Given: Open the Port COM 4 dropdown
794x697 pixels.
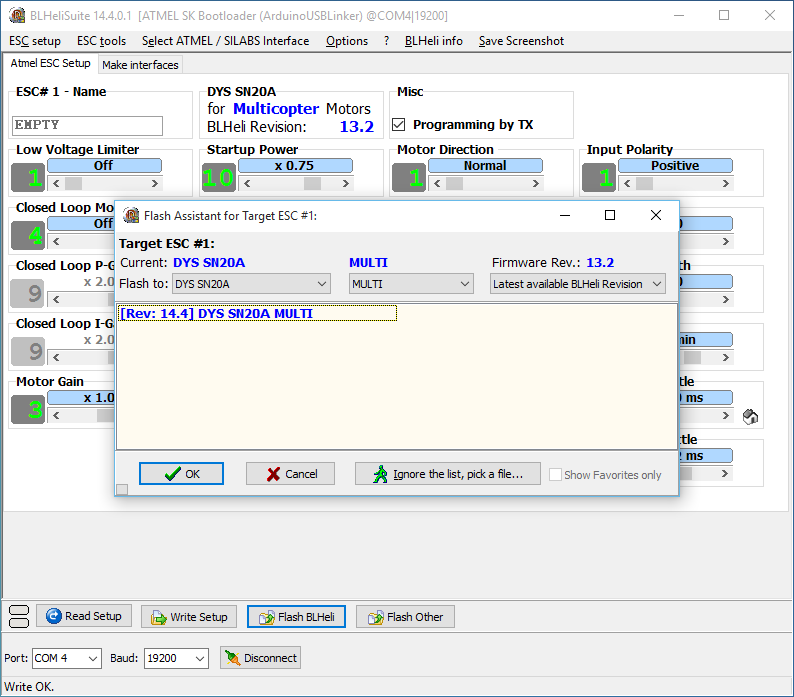Looking at the screenshot, I should click(67, 658).
